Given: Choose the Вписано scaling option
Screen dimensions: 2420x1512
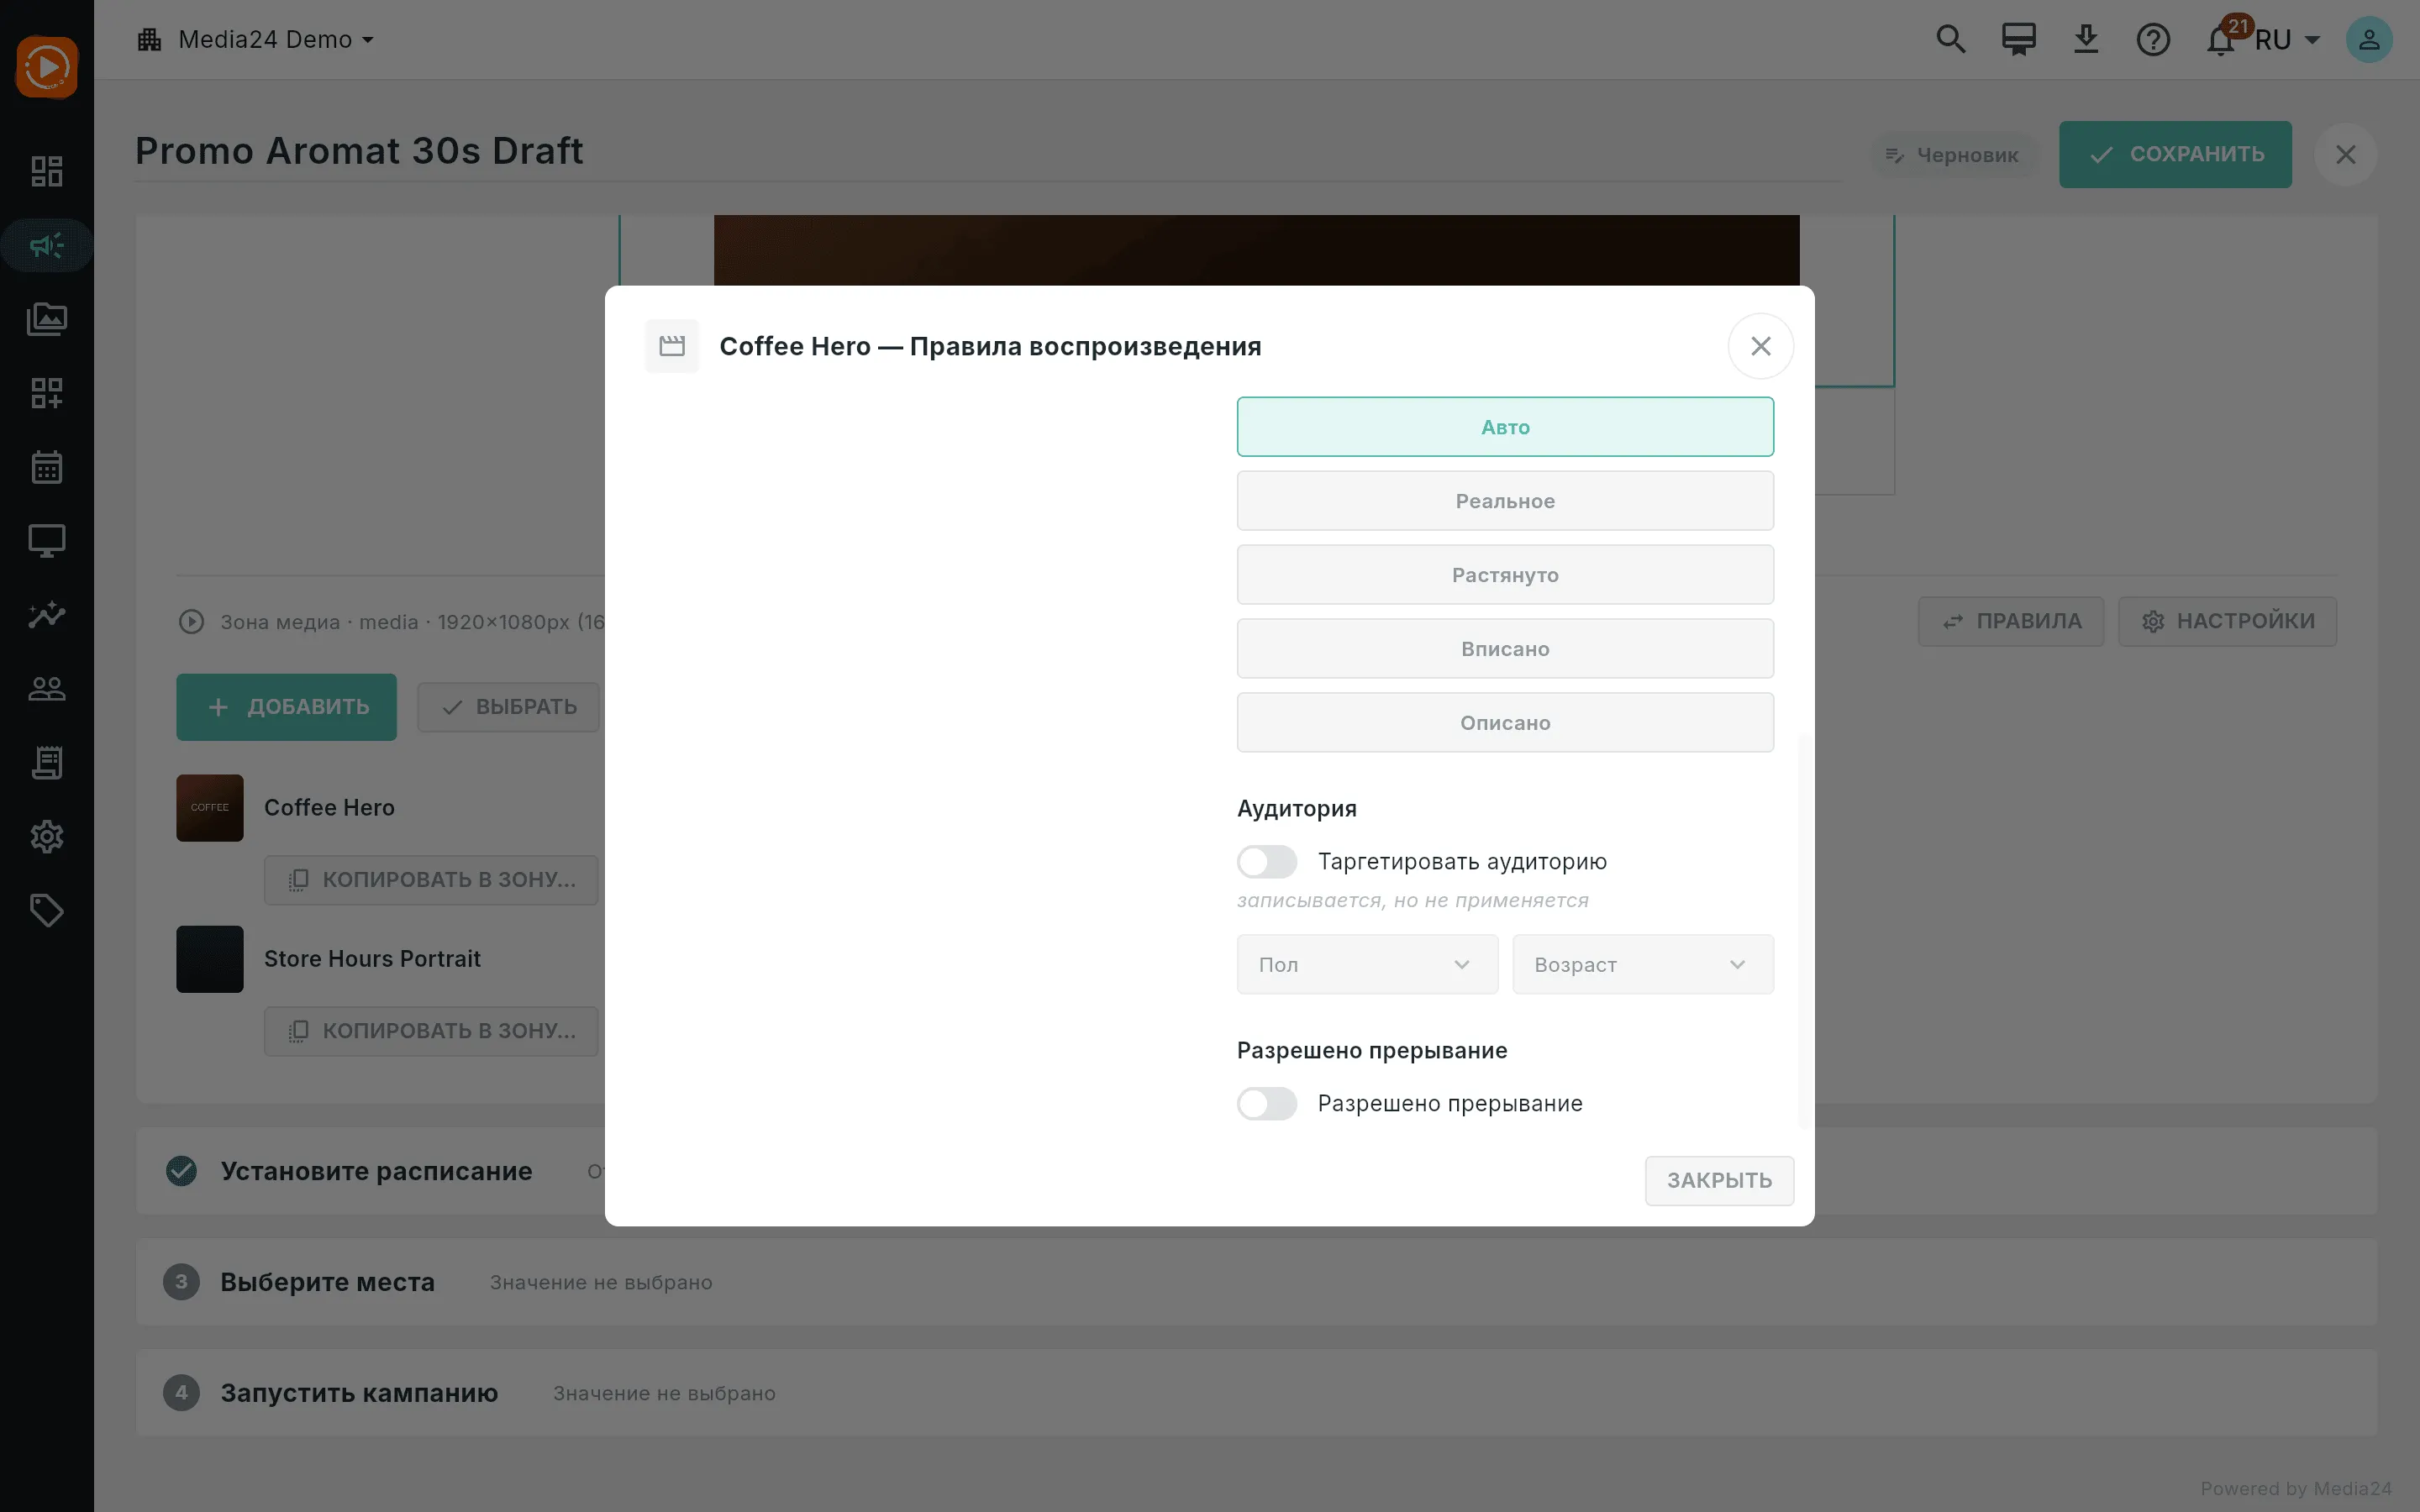Looking at the screenshot, I should pos(1505,649).
